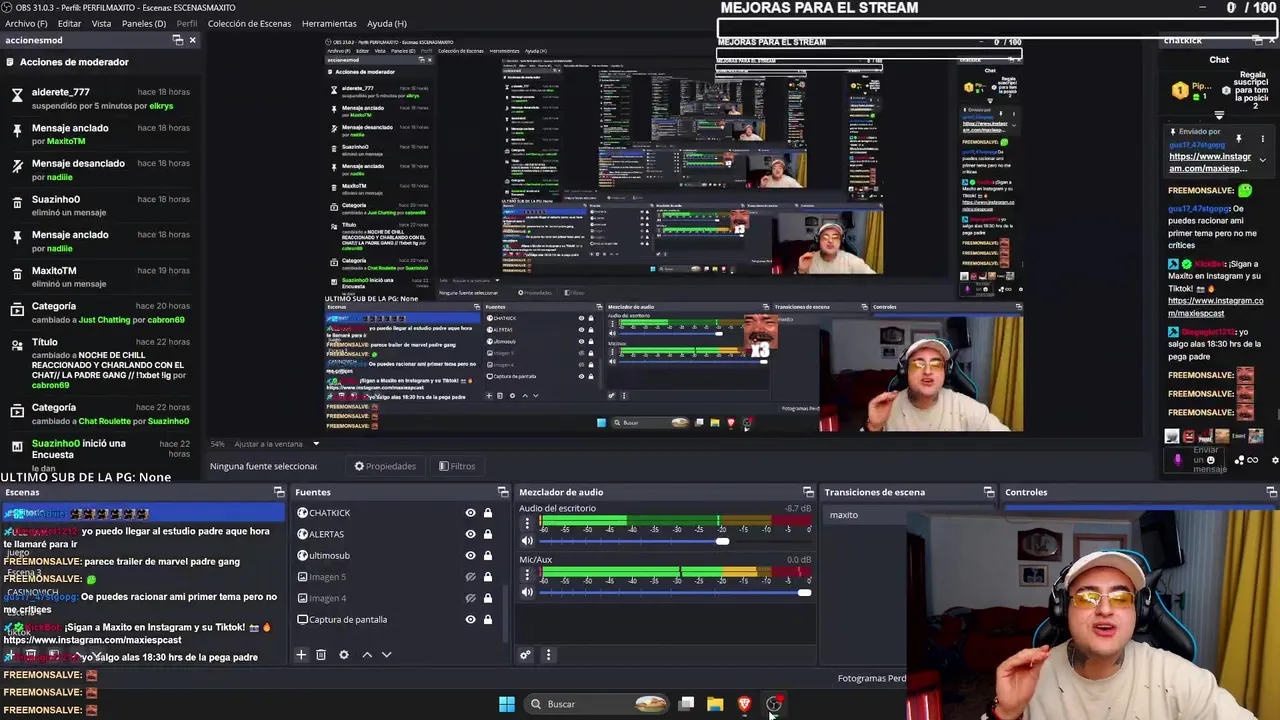This screenshot has width=1280, height=720.
Task: Open pinned Instagram link in chat
Action: [1210, 162]
